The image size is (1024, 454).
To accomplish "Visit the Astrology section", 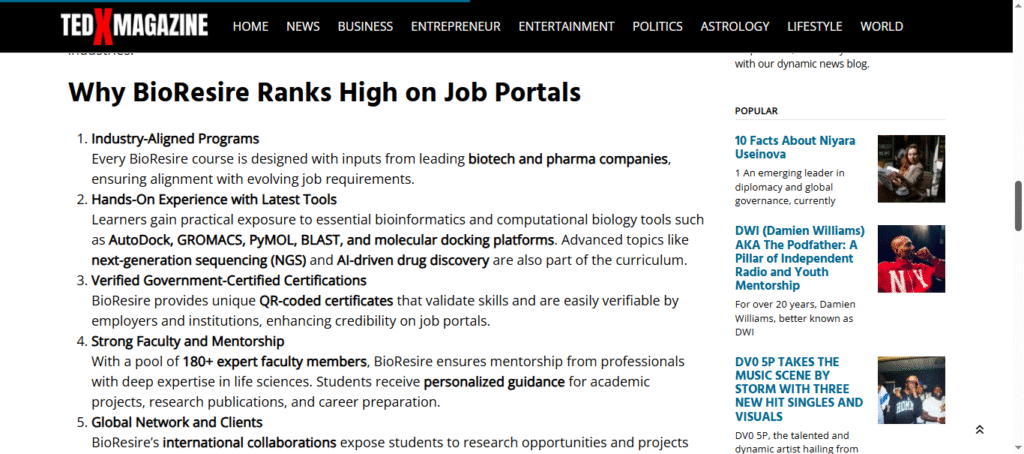I will 735,26.
